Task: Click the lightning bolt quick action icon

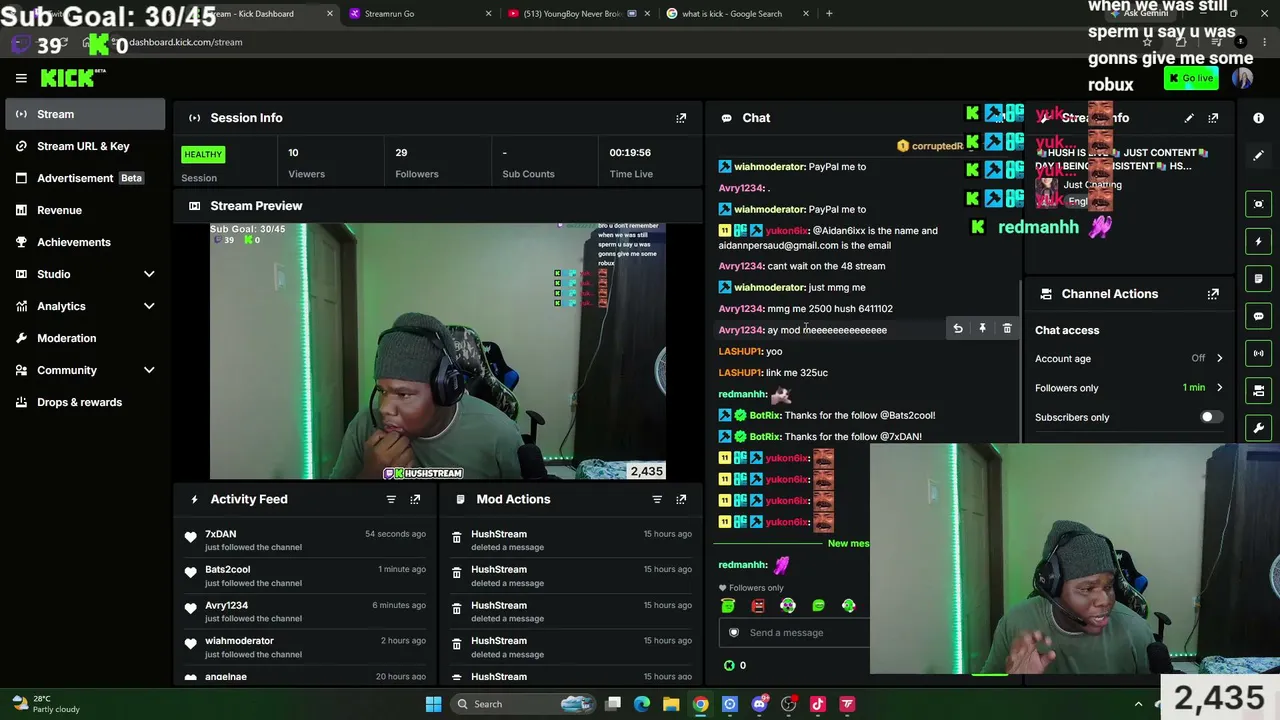Action: coord(1259,241)
